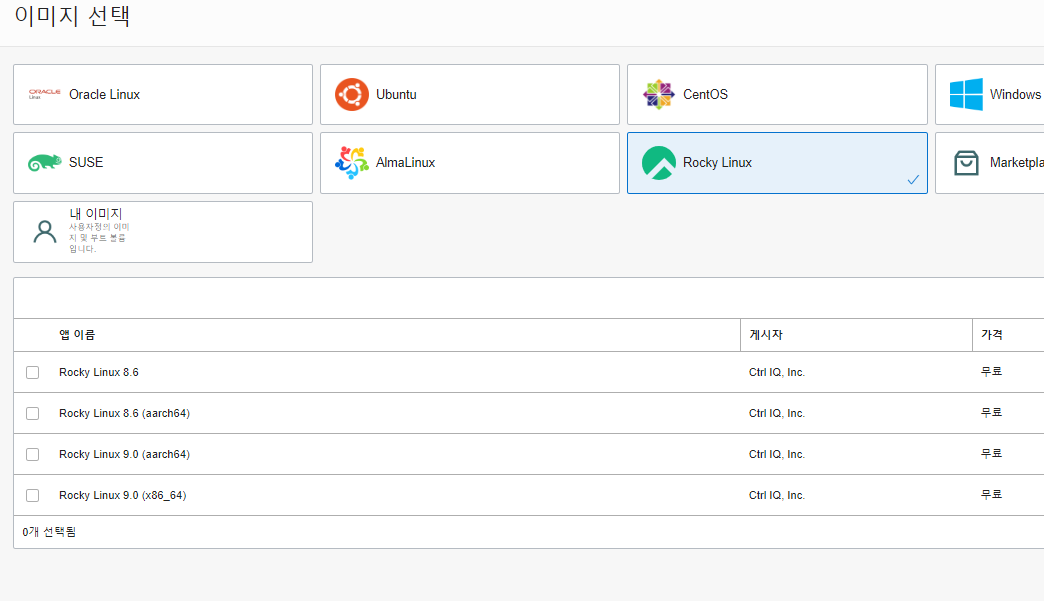Click the Rocky Linux 9.0 (x86_64) row name
Screen dimensions: 1044x601
pos(122,495)
